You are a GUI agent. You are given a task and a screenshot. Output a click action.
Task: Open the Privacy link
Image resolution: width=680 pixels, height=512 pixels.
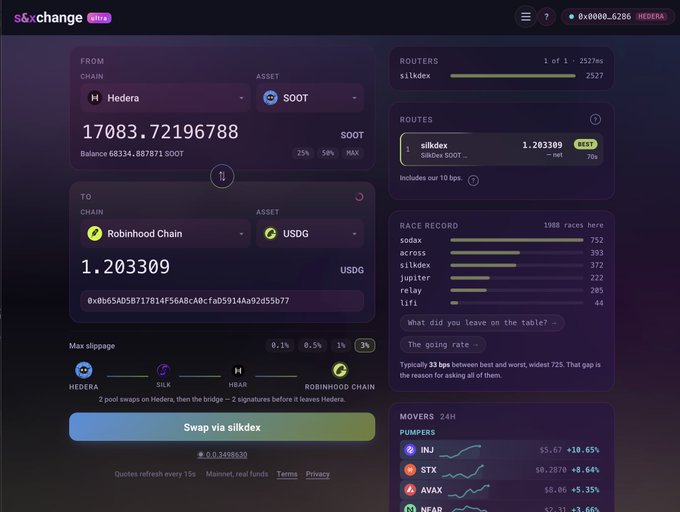[x=317, y=474]
